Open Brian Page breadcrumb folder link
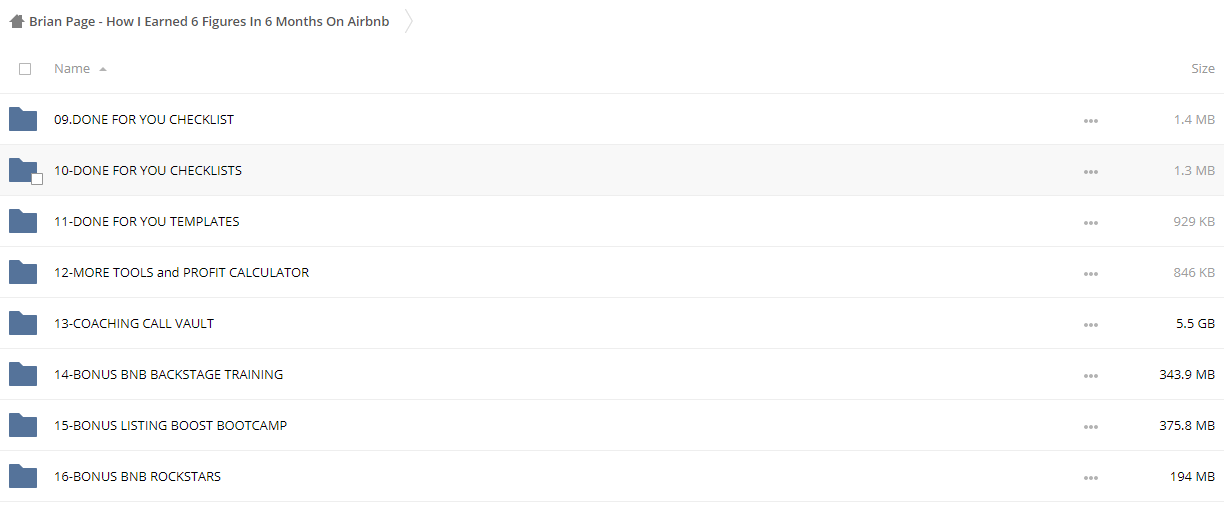This screenshot has height=507, width=1224. [x=209, y=21]
